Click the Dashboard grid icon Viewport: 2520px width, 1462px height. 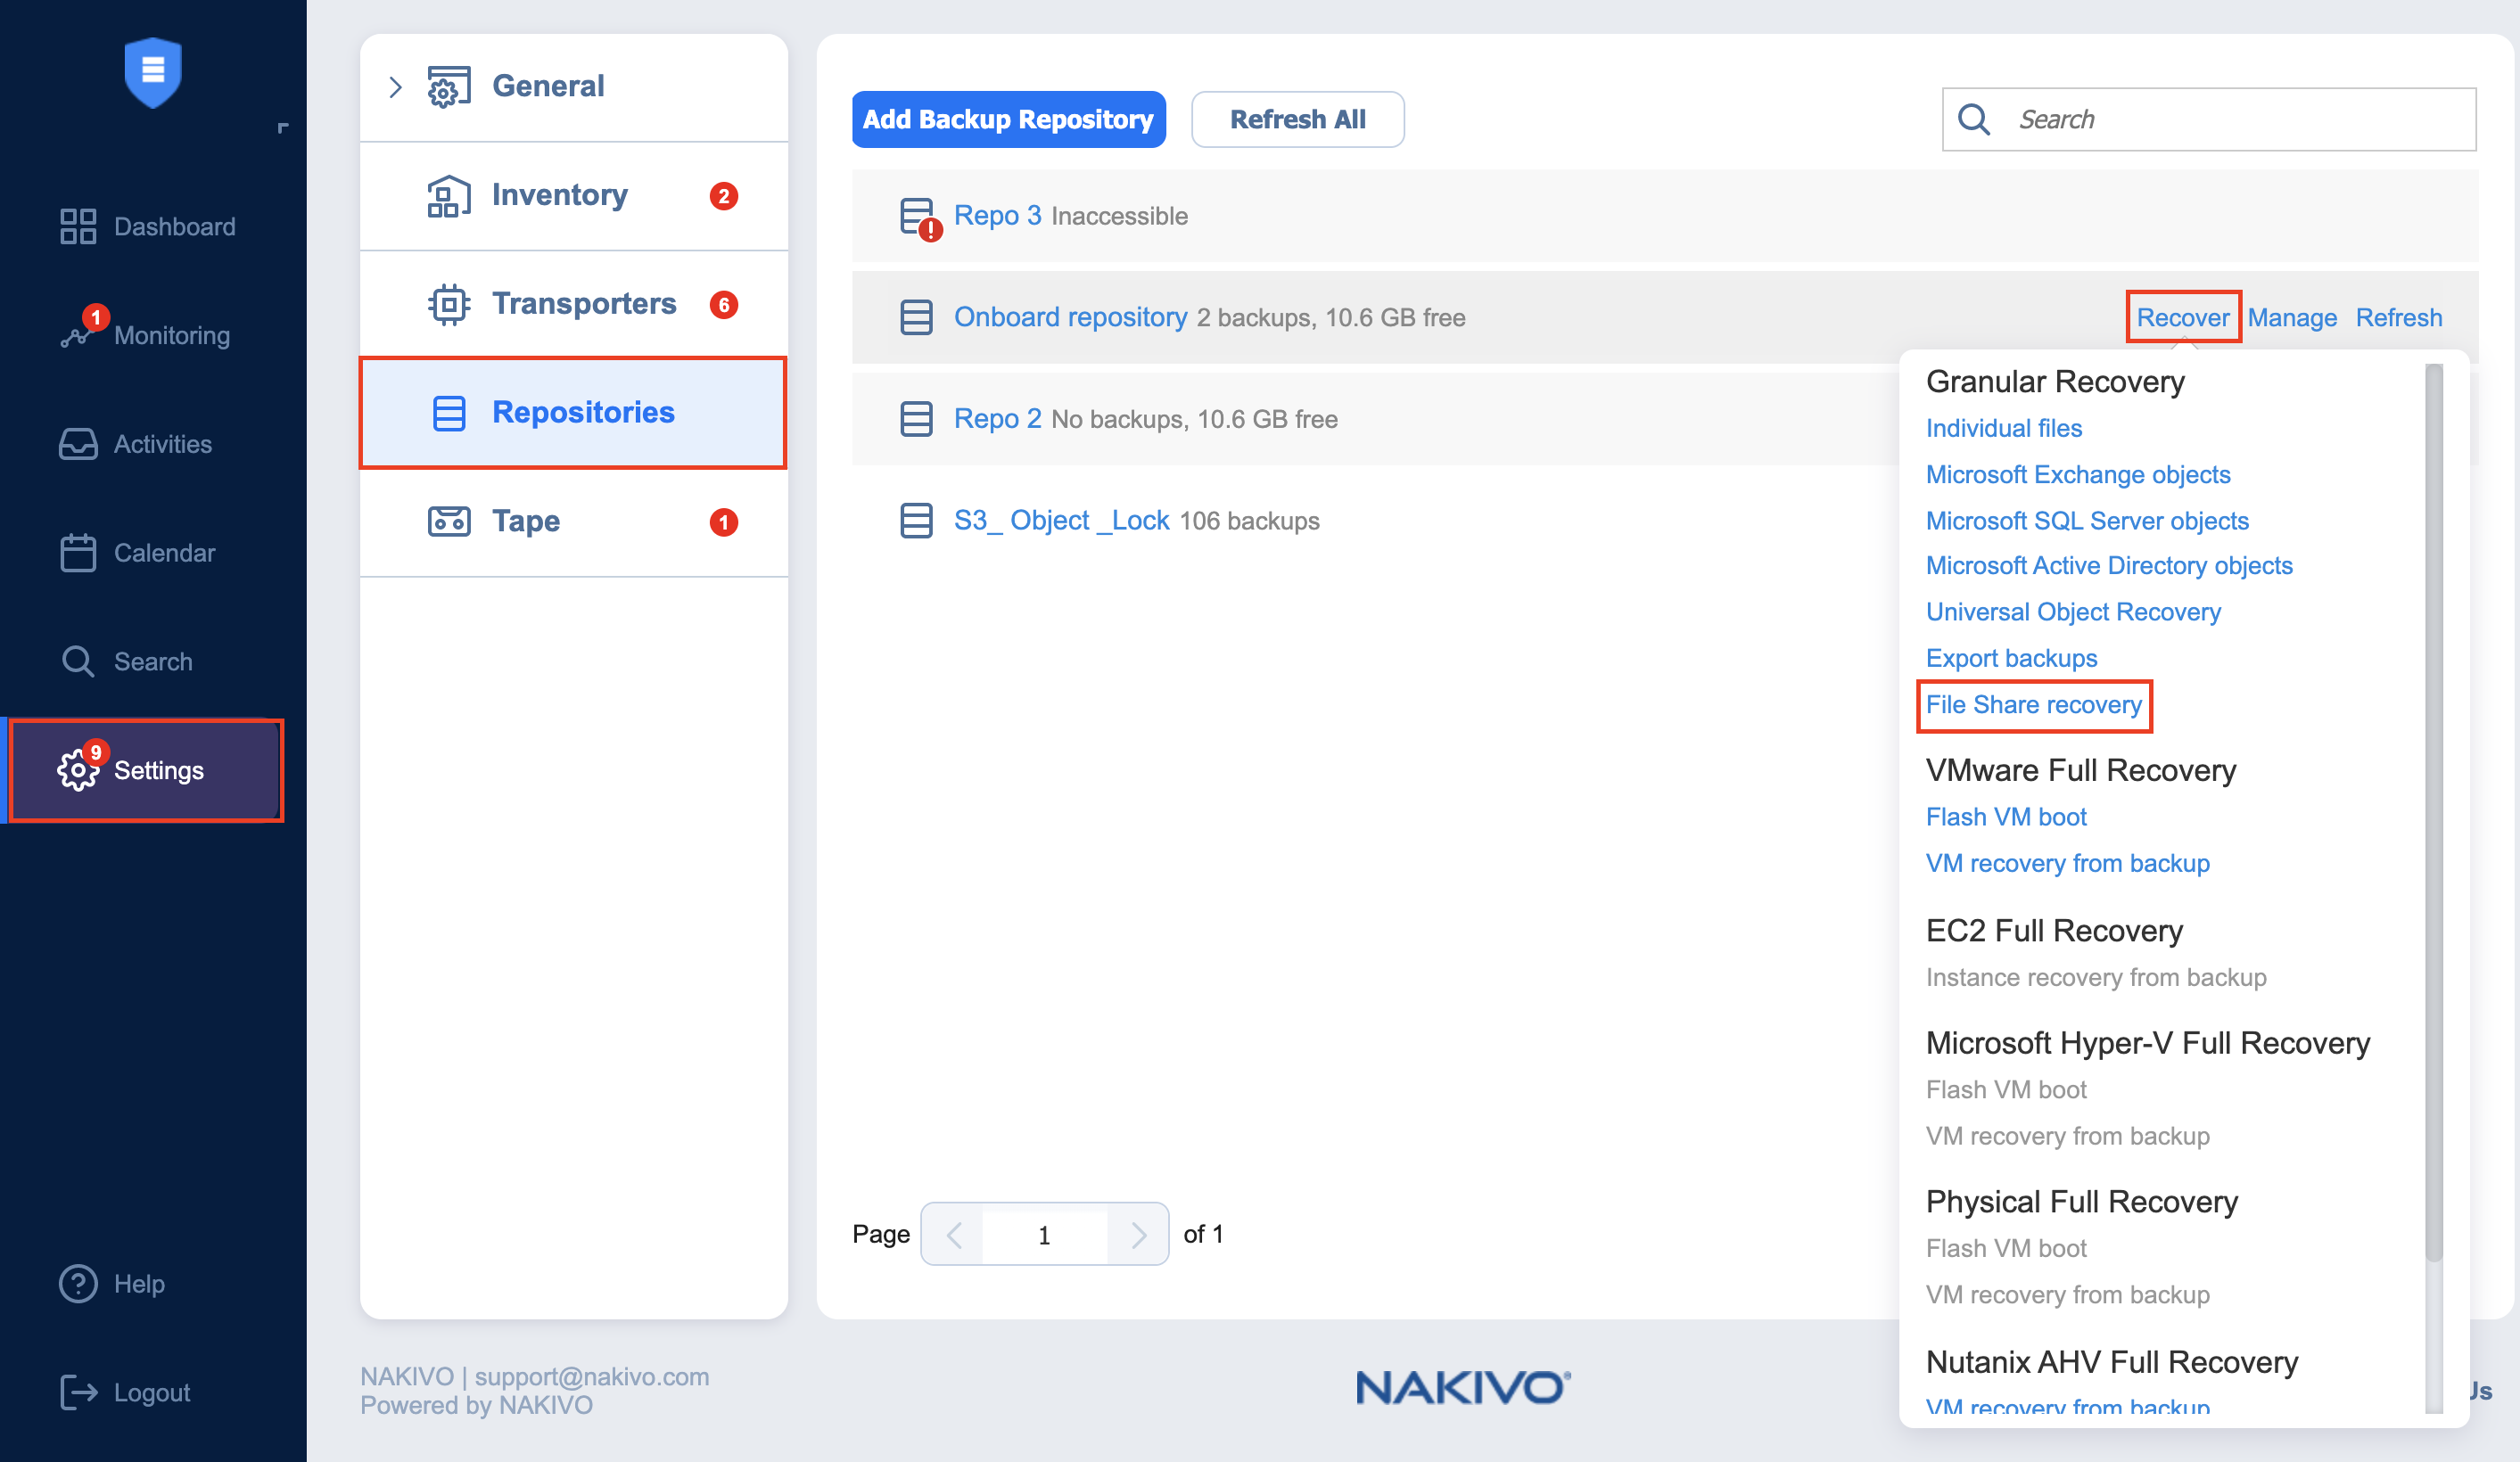click(78, 226)
